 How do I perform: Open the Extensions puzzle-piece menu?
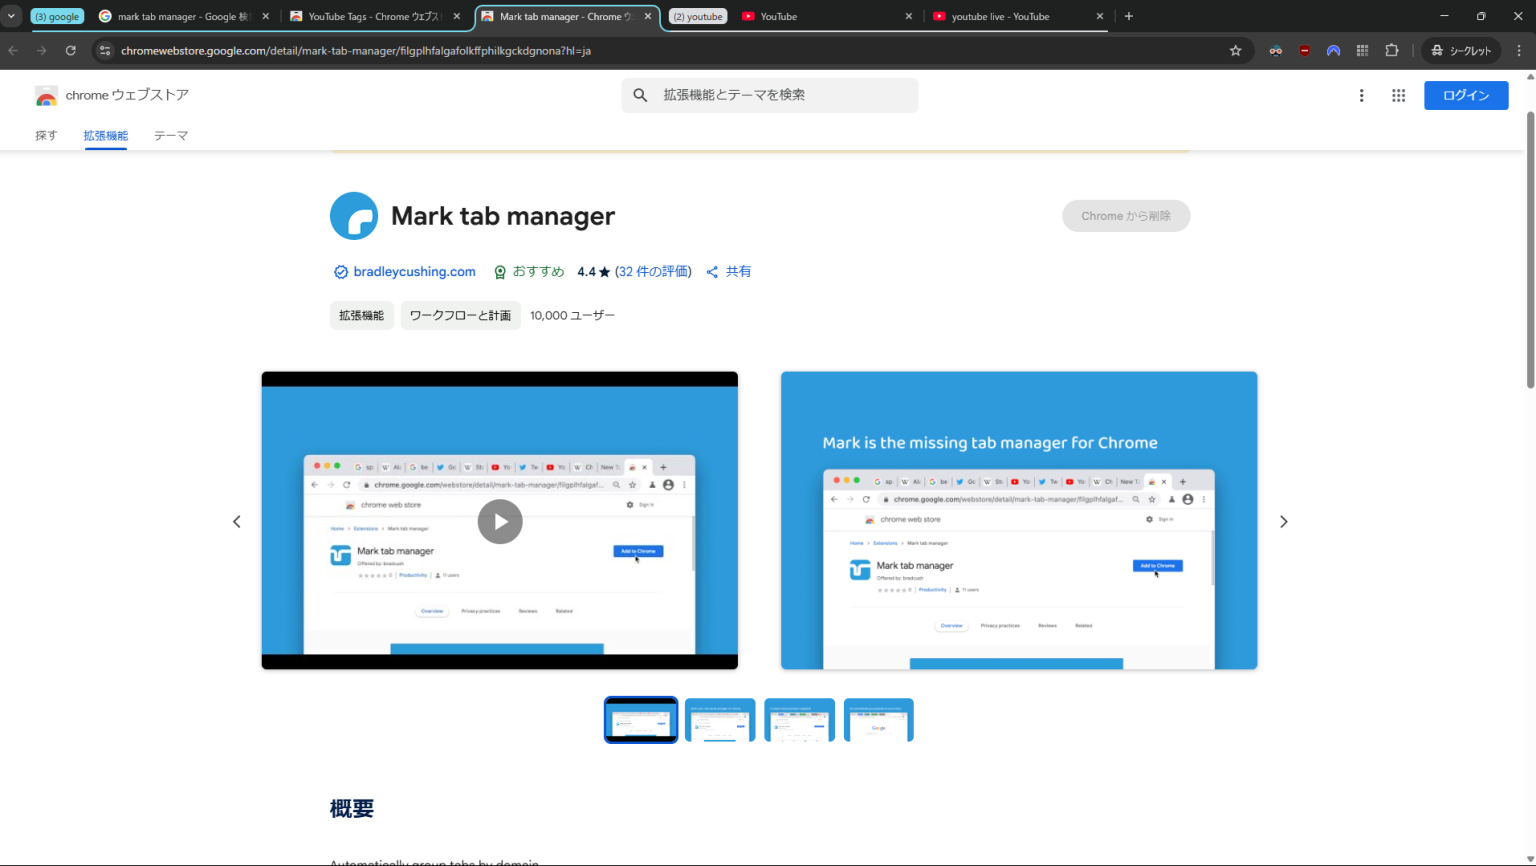coord(1391,50)
